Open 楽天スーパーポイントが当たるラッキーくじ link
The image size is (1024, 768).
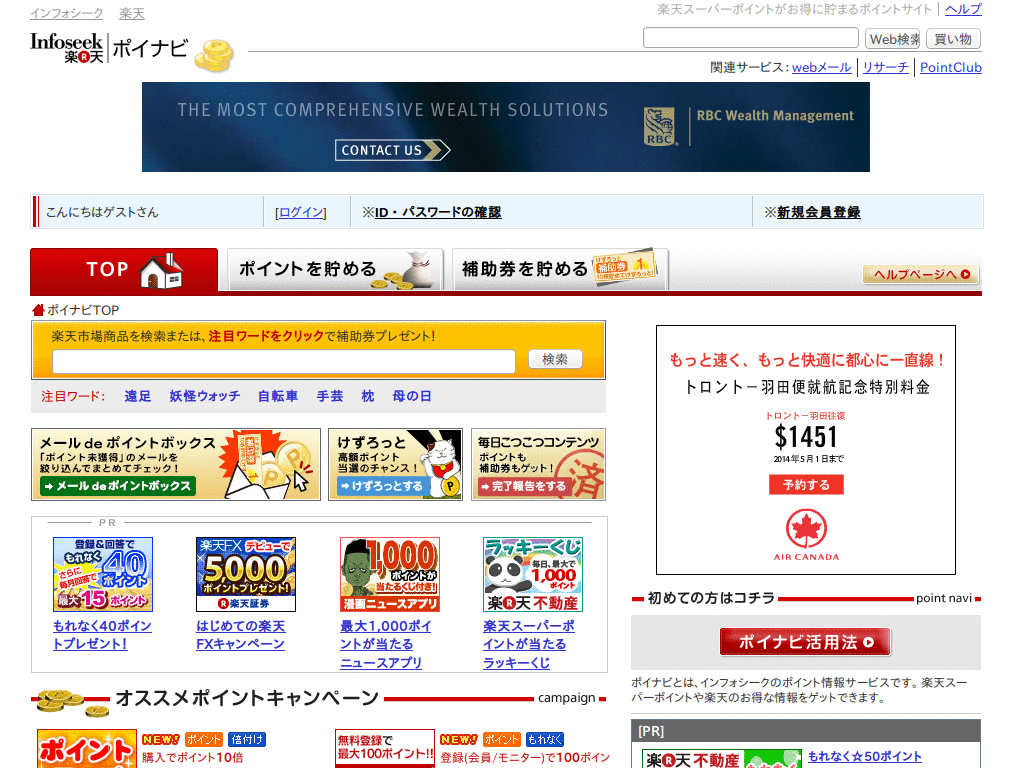(x=529, y=644)
